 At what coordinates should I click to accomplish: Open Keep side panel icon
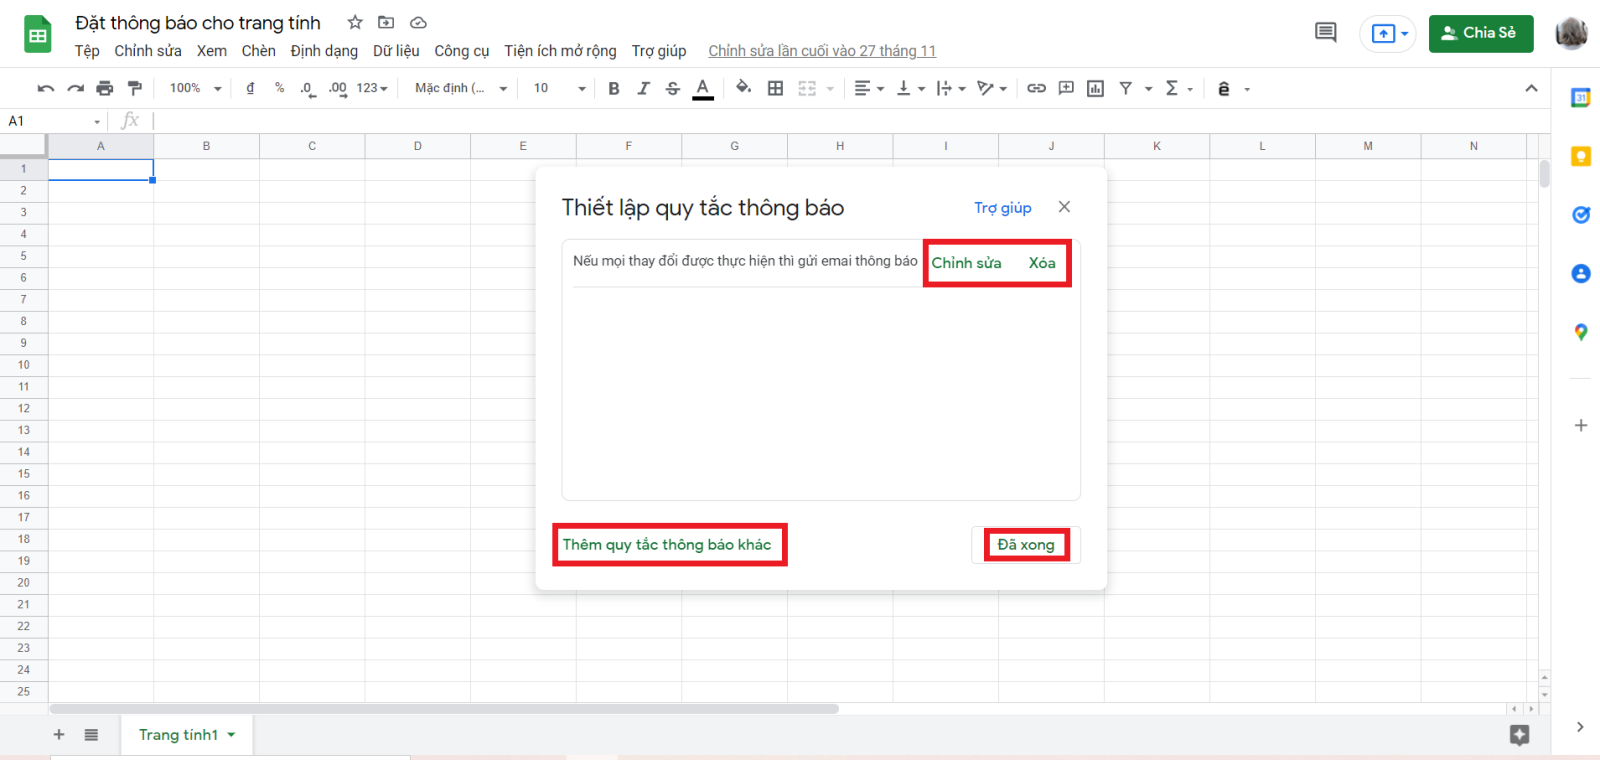coord(1581,156)
